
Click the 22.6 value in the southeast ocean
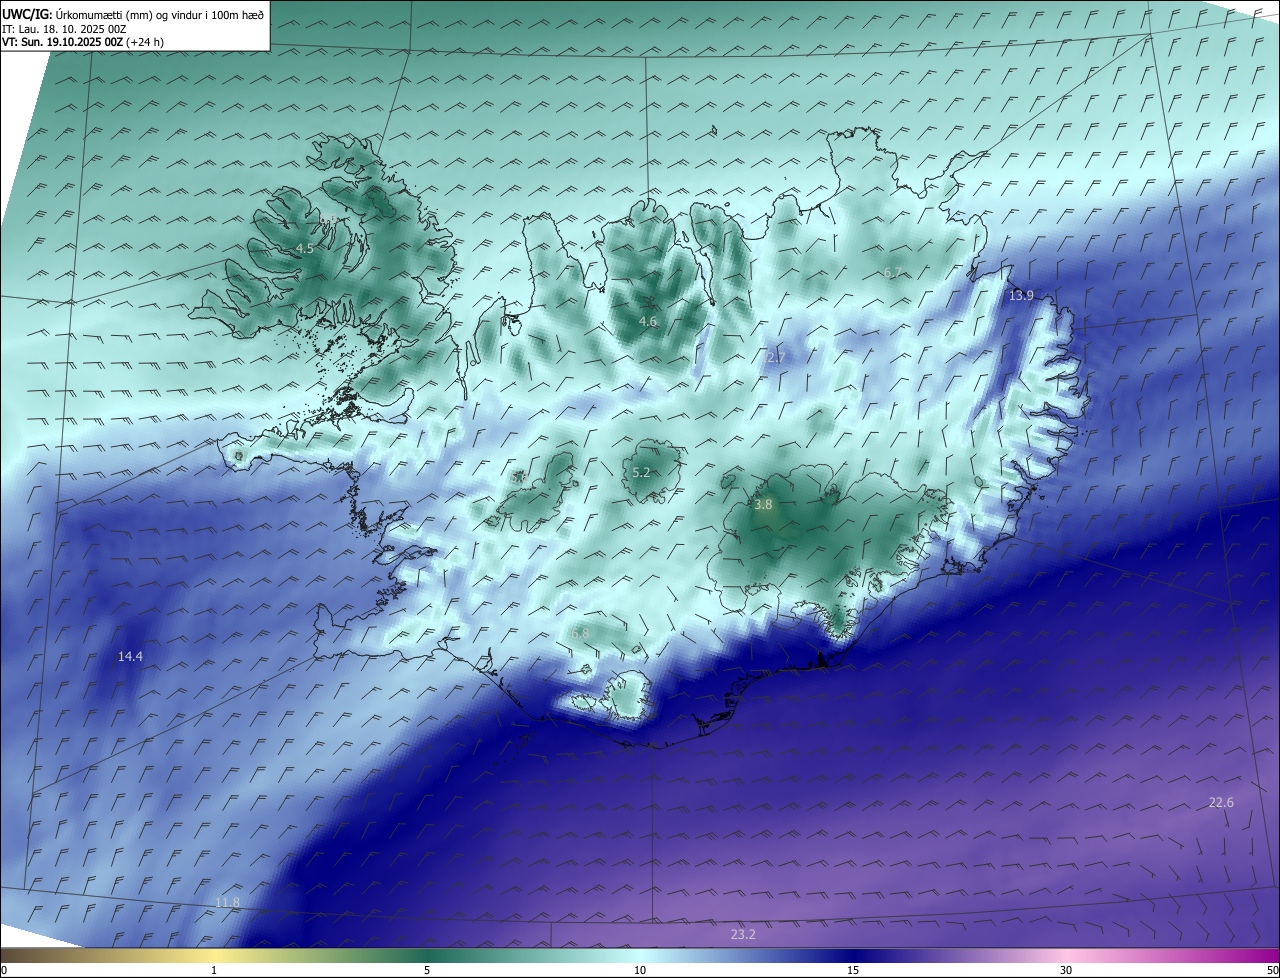click(x=1221, y=802)
